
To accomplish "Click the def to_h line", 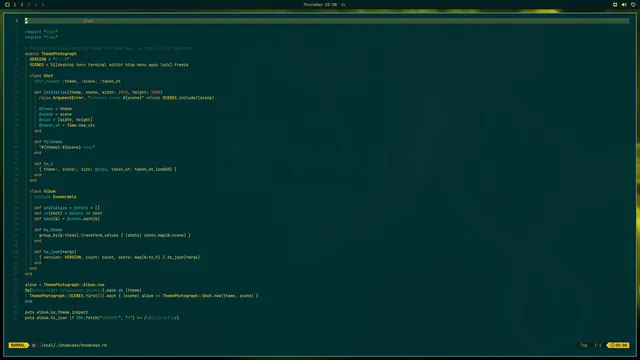I will [x=44, y=164].
